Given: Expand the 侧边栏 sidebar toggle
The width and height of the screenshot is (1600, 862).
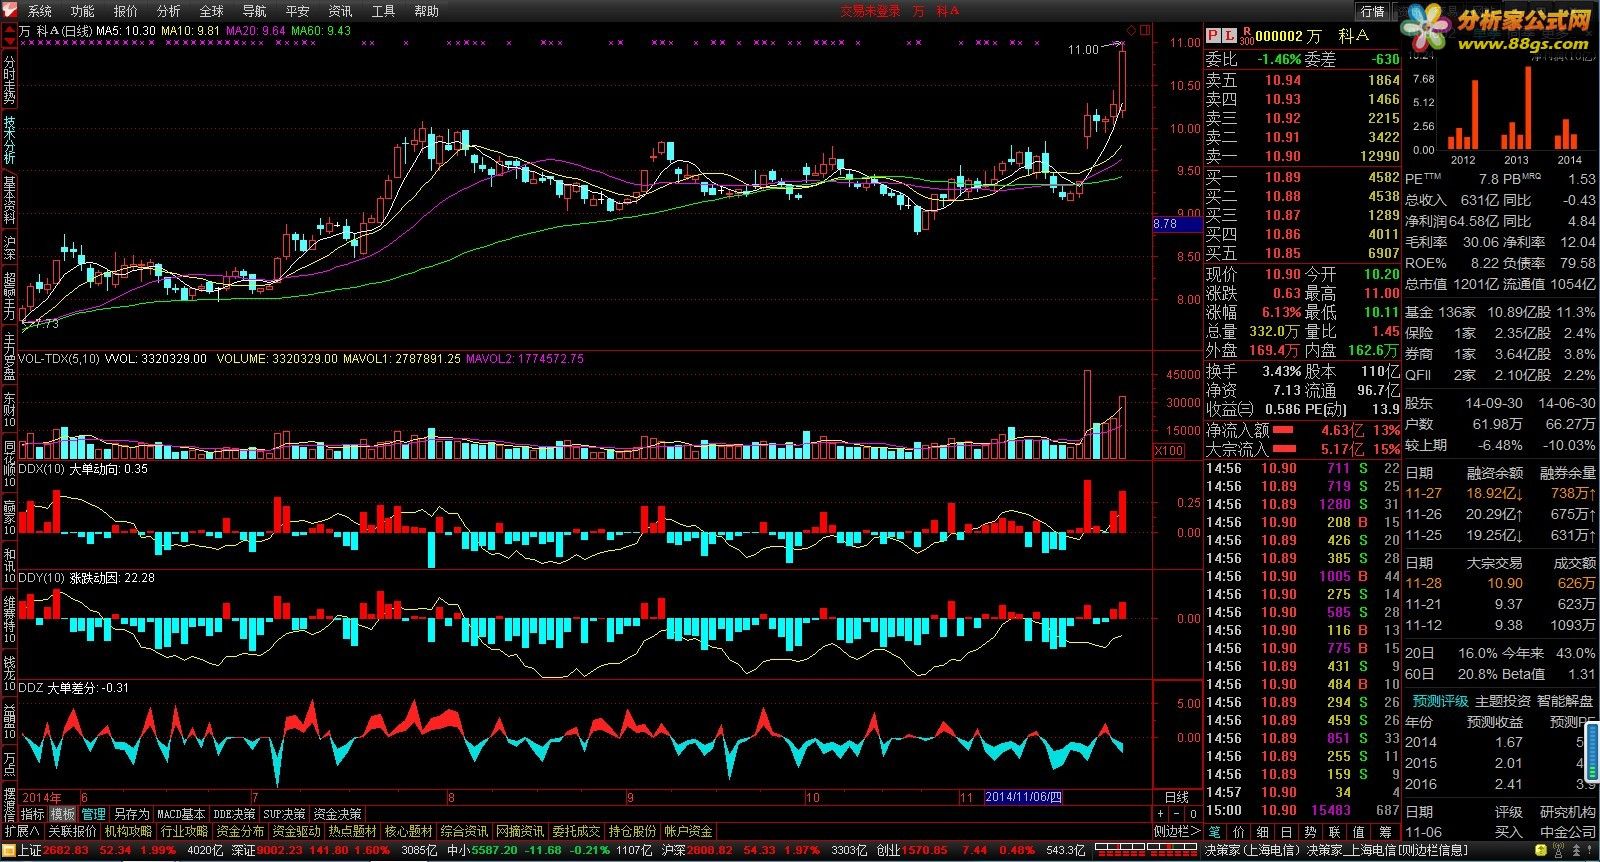Looking at the screenshot, I should [1178, 832].
